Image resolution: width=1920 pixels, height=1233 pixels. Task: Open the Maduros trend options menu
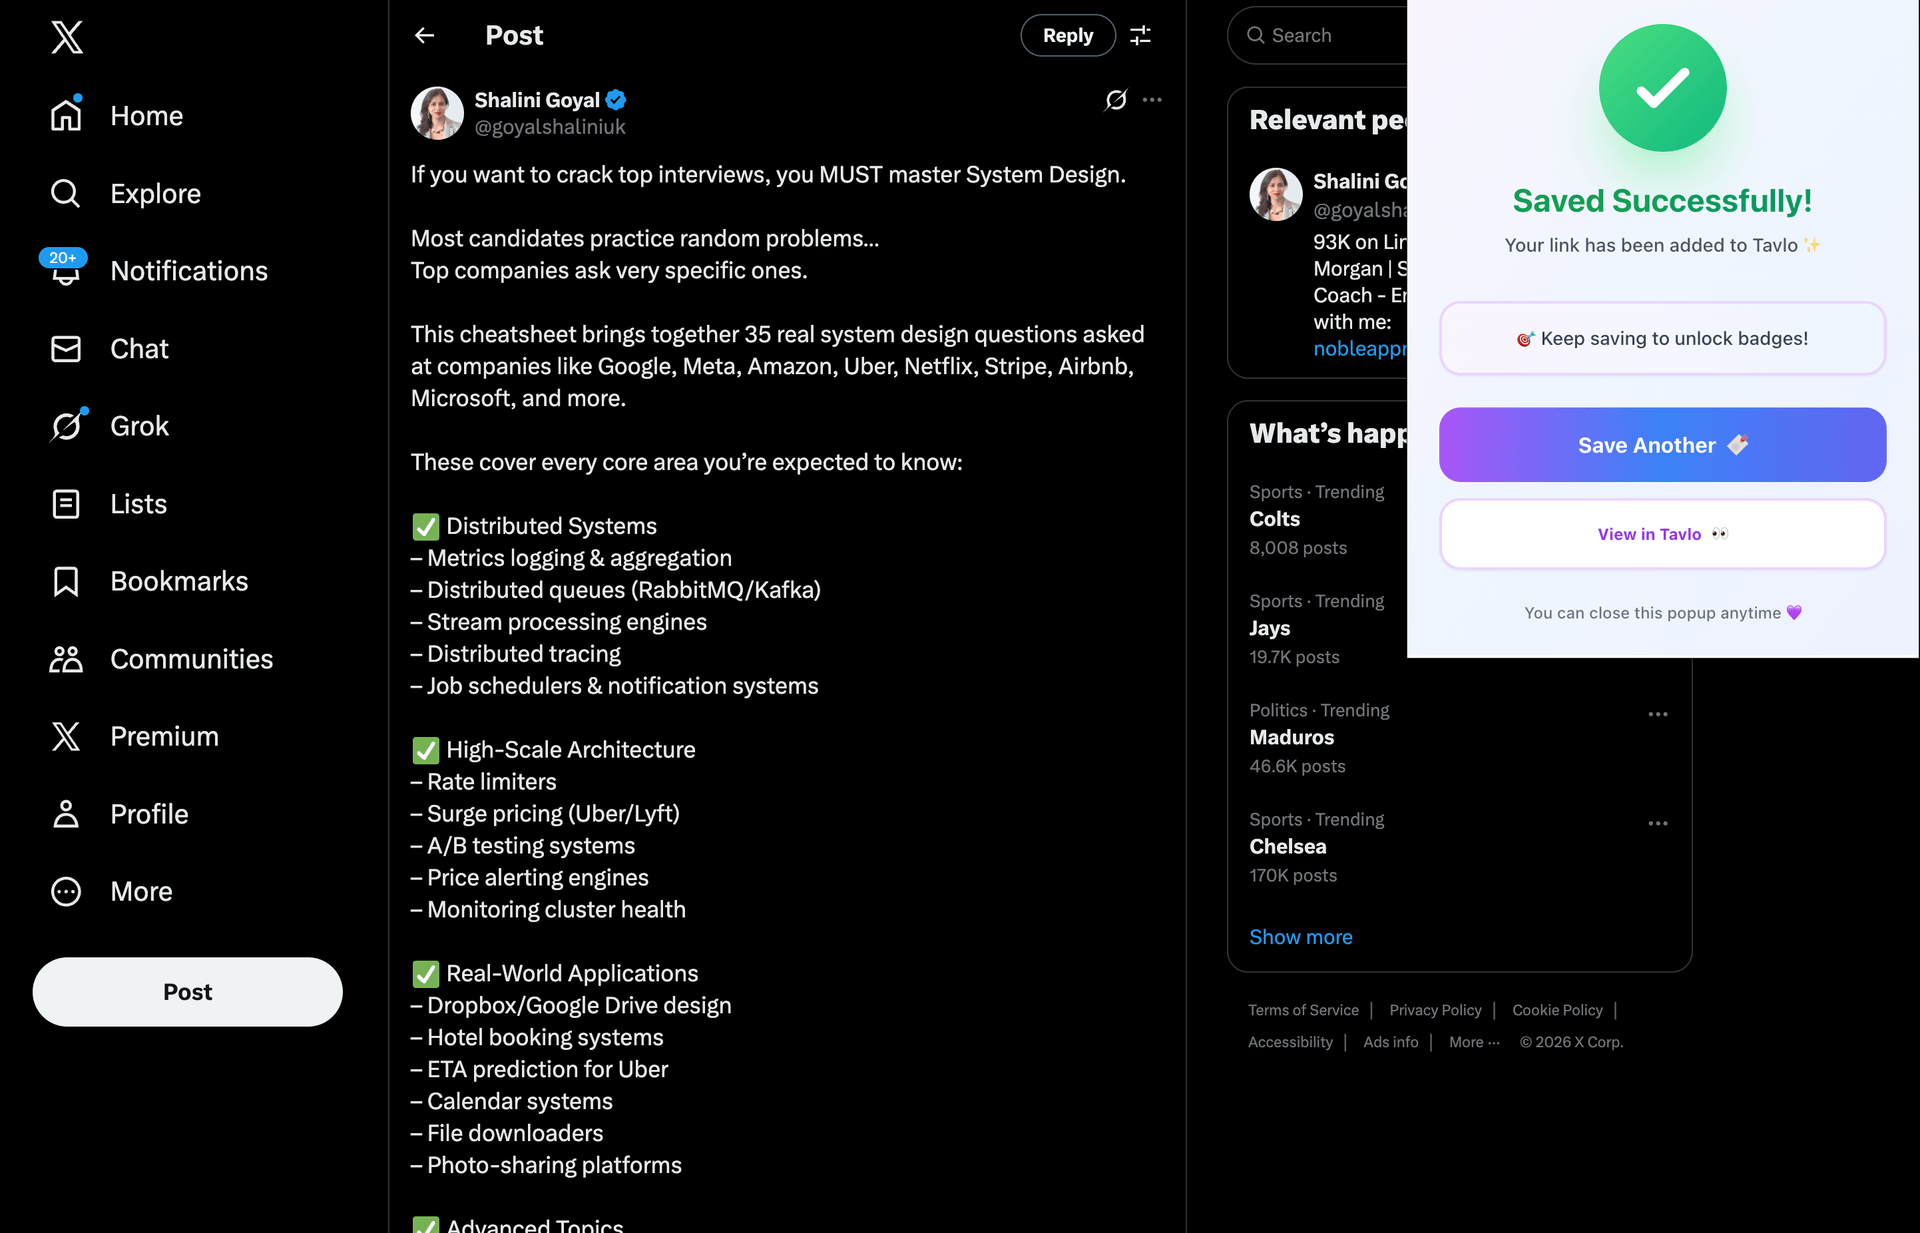1657,713
